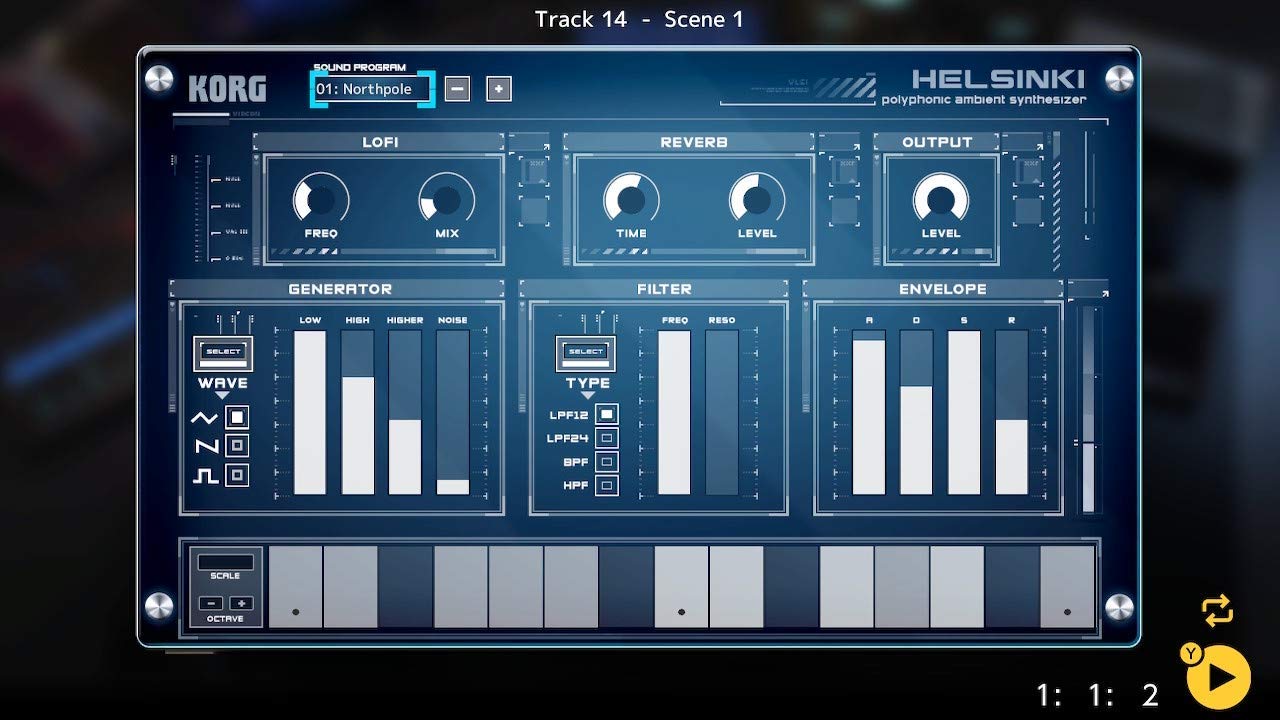Choose the HPF filter type
The width and height of the screenshot is (1280, 720).
point(607,486)
